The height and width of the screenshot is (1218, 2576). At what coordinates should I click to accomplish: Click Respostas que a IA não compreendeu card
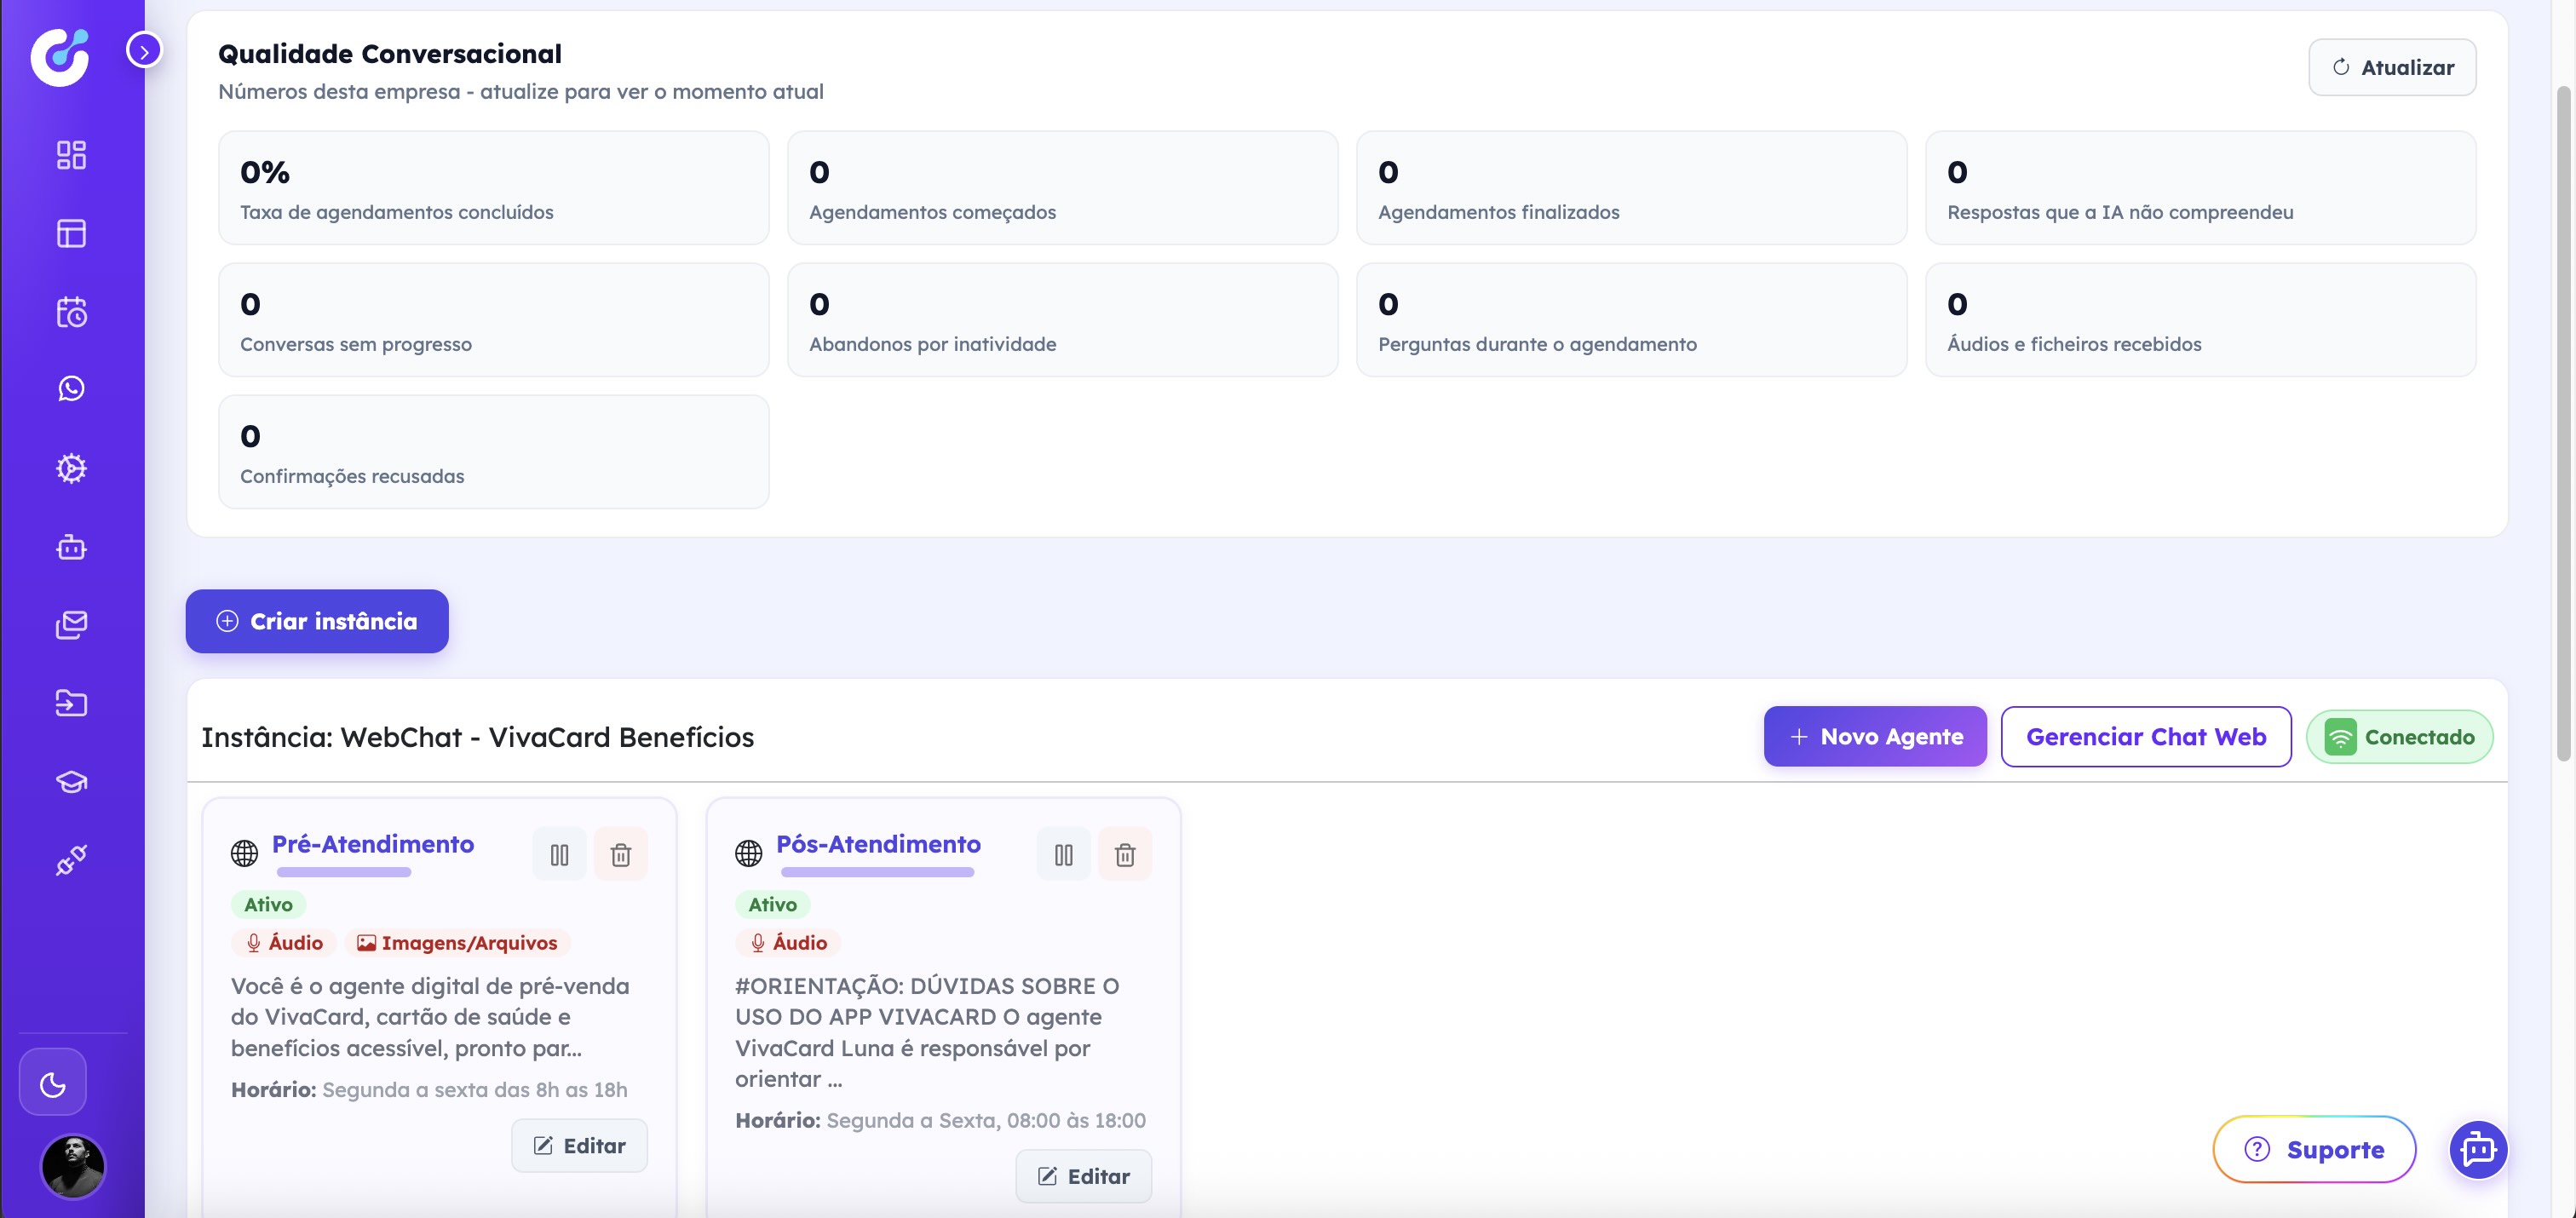coord(2201,188)
